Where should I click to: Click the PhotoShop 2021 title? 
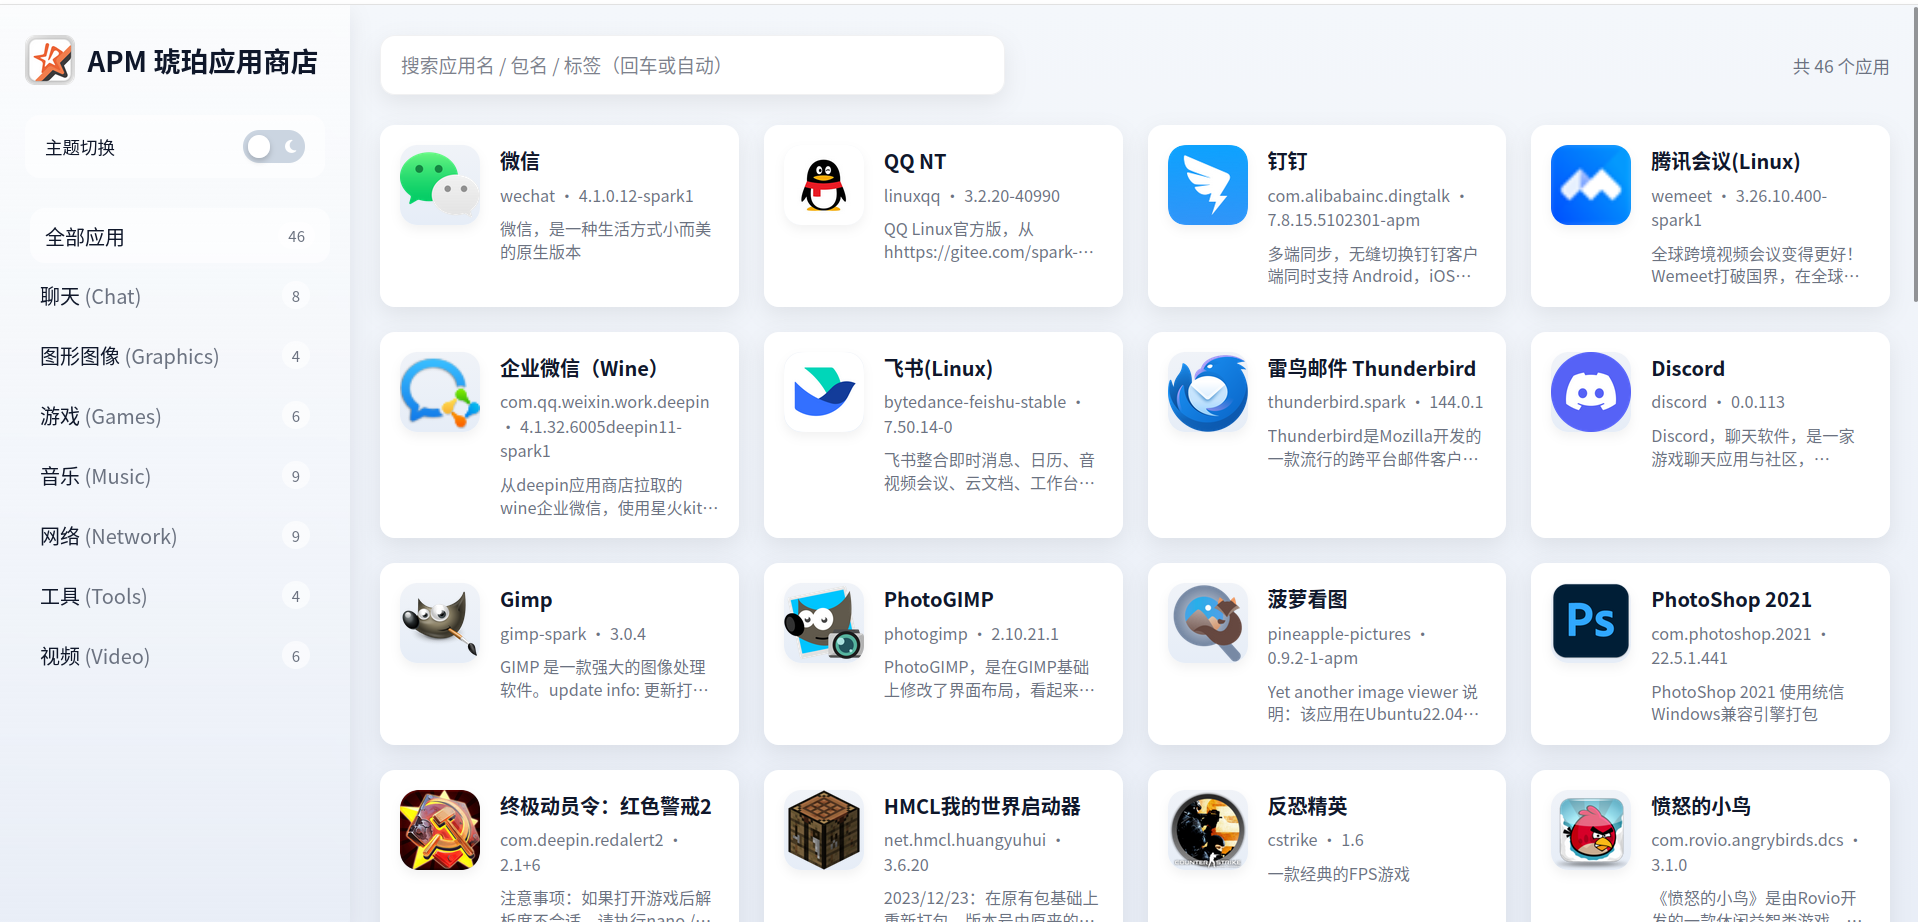(x=1731, y=600)
